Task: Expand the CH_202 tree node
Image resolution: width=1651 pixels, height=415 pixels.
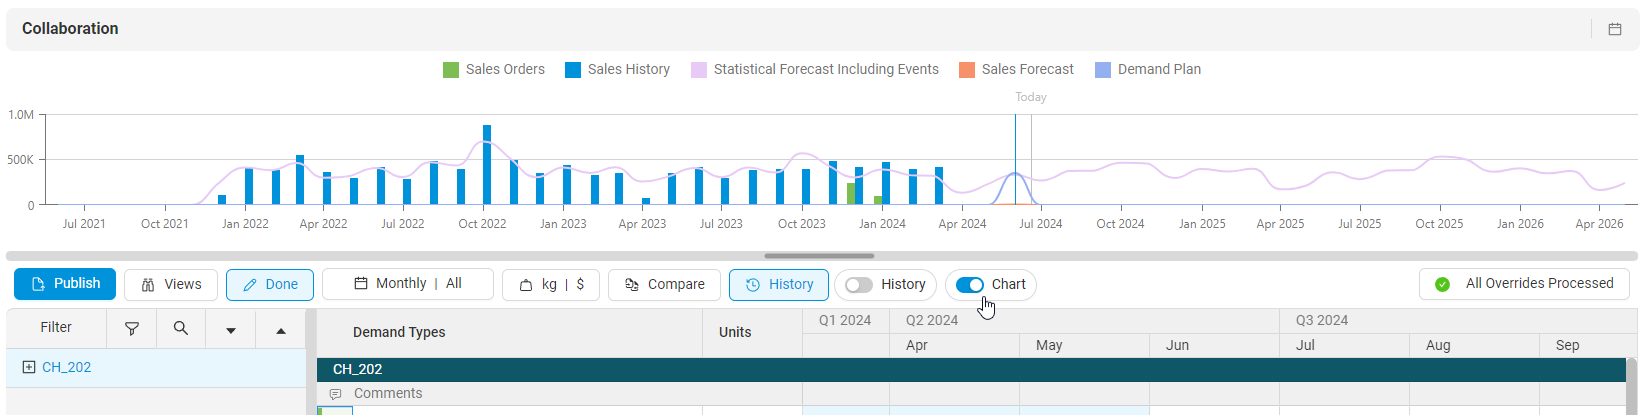Action: click(28, 367)
